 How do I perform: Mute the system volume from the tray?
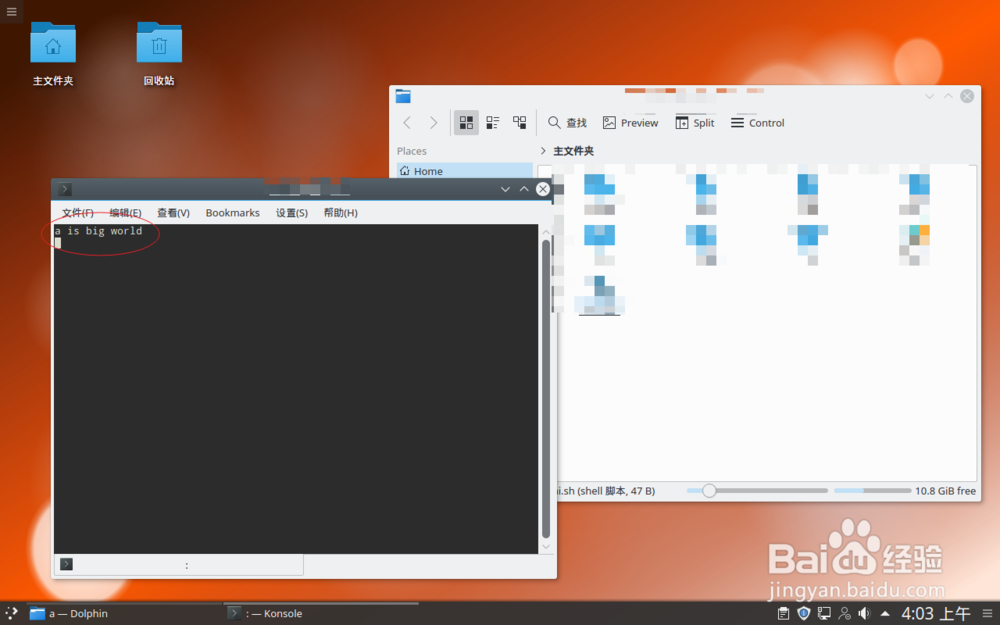pyautogui.click(x=864, y=612)
